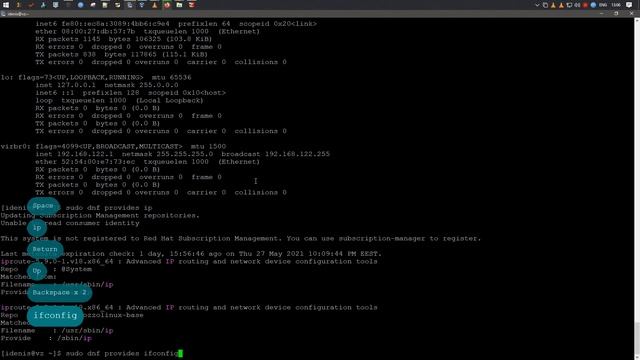The width and height of the screenshot is (640, 360).
Task: Maximize or restore the terminal window
Action: coord(616,13)
